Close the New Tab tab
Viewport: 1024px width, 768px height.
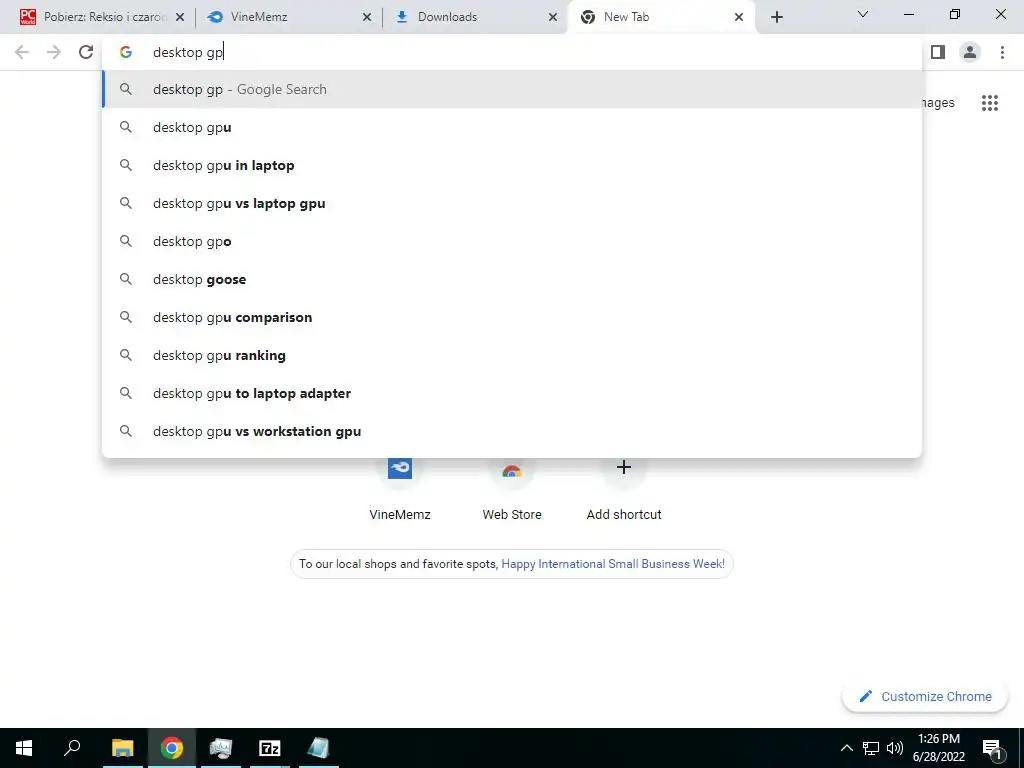coord(739,18)
